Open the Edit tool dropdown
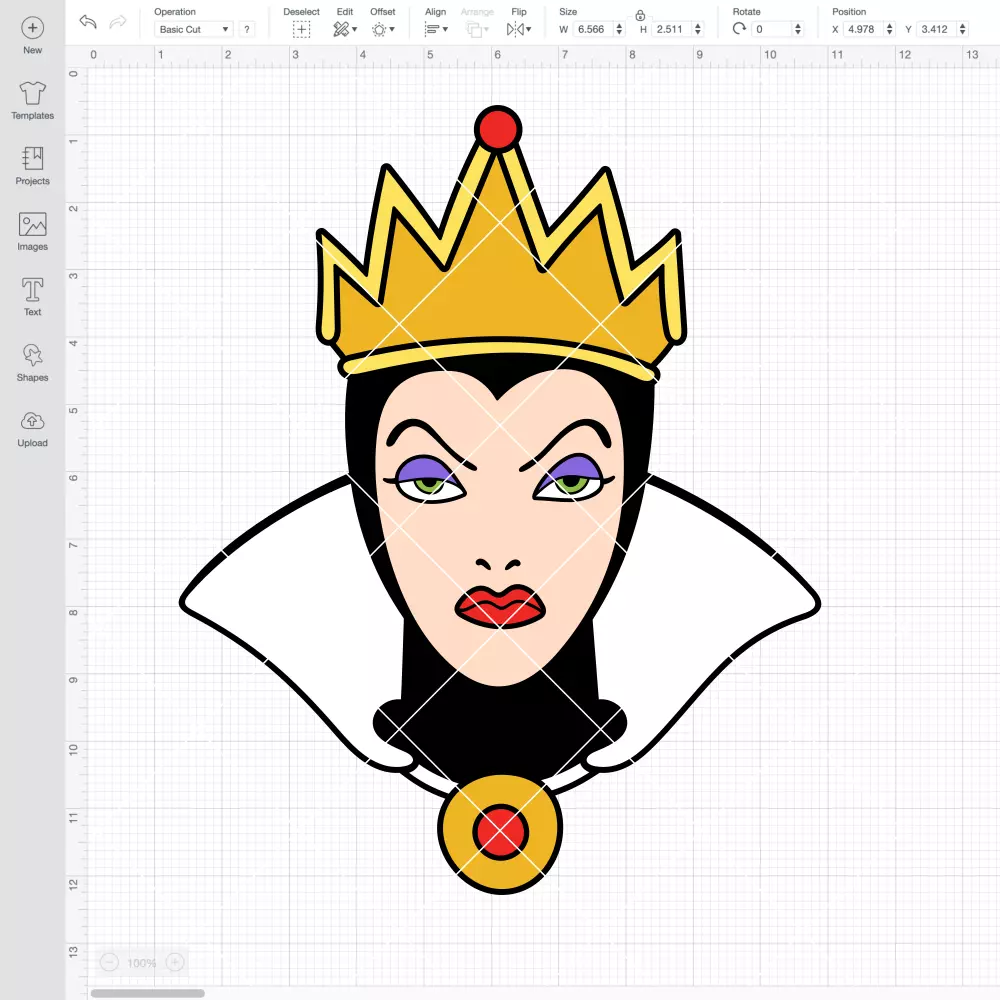 click(344, 29)
